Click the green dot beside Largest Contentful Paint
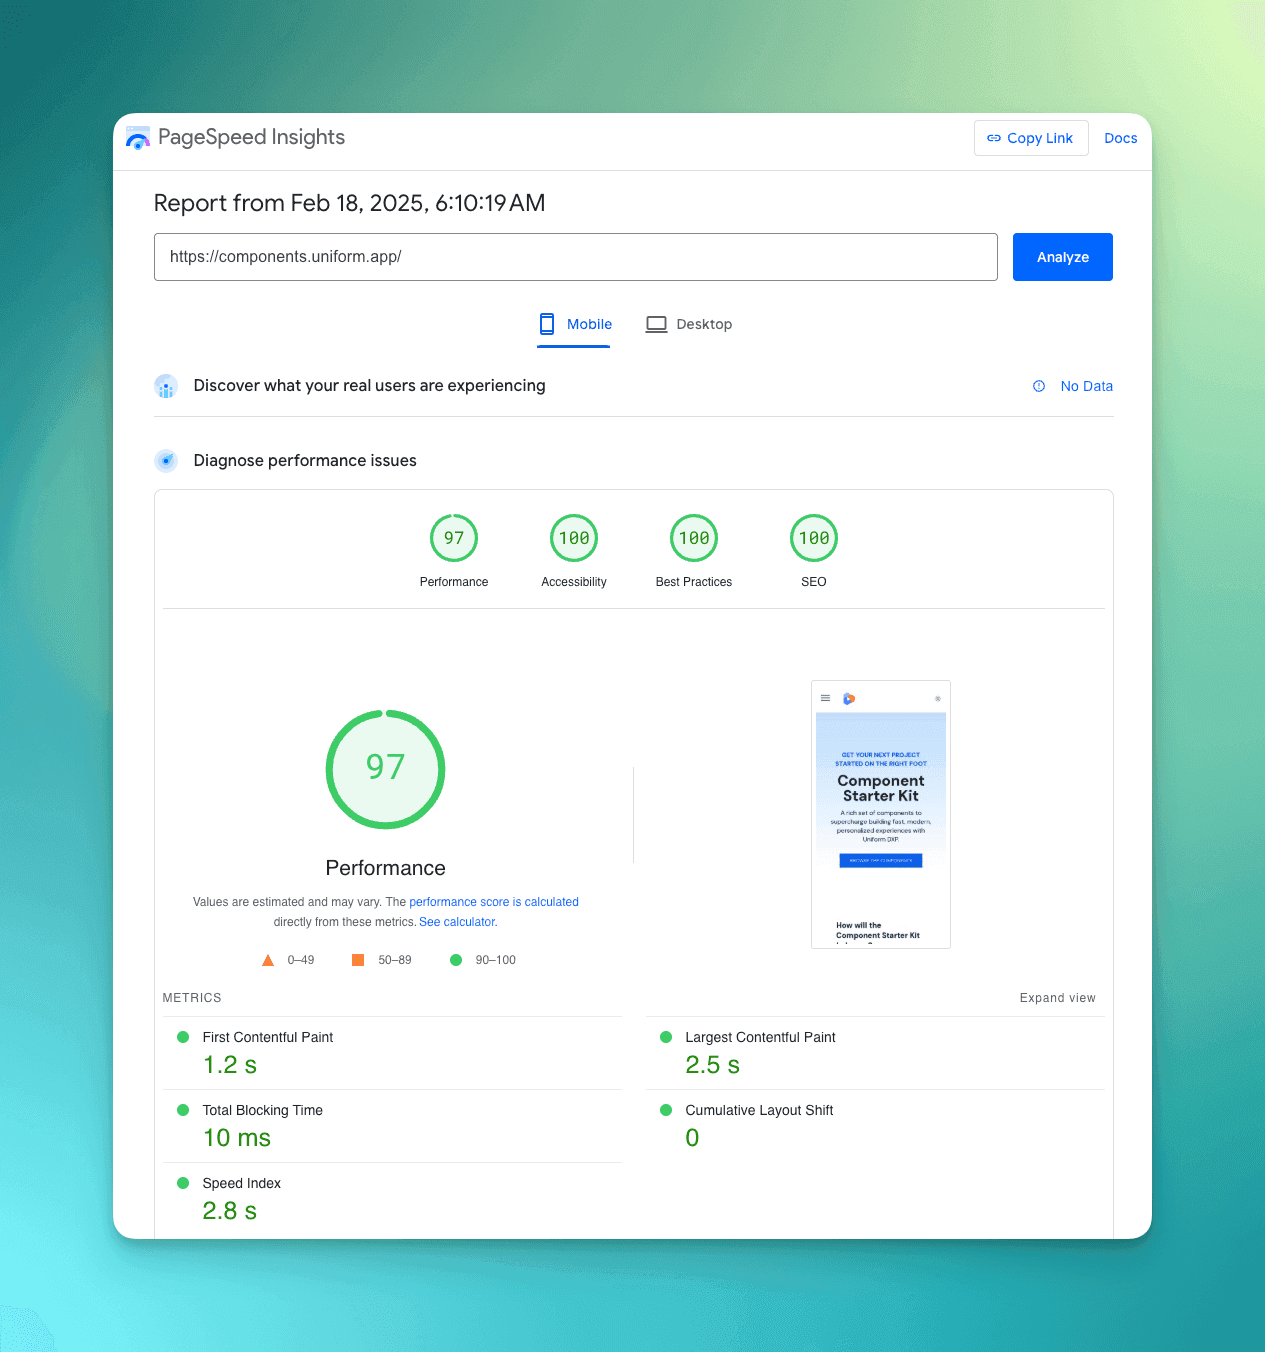 (666, 1037)
